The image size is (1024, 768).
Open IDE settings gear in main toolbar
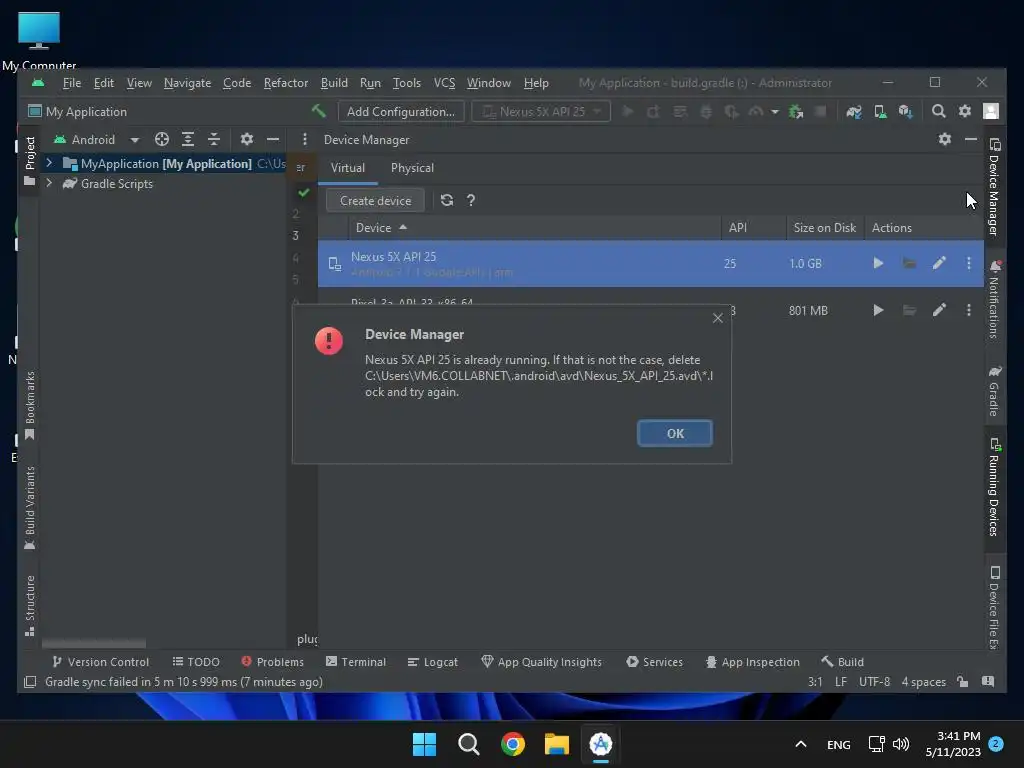pos(965,112)
